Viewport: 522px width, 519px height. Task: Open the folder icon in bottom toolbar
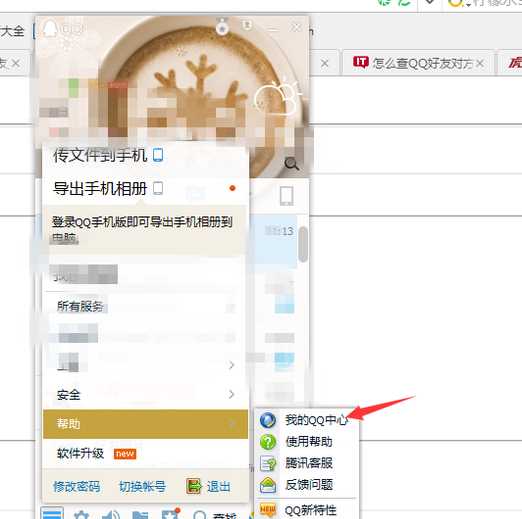click(x=140, y=514)
